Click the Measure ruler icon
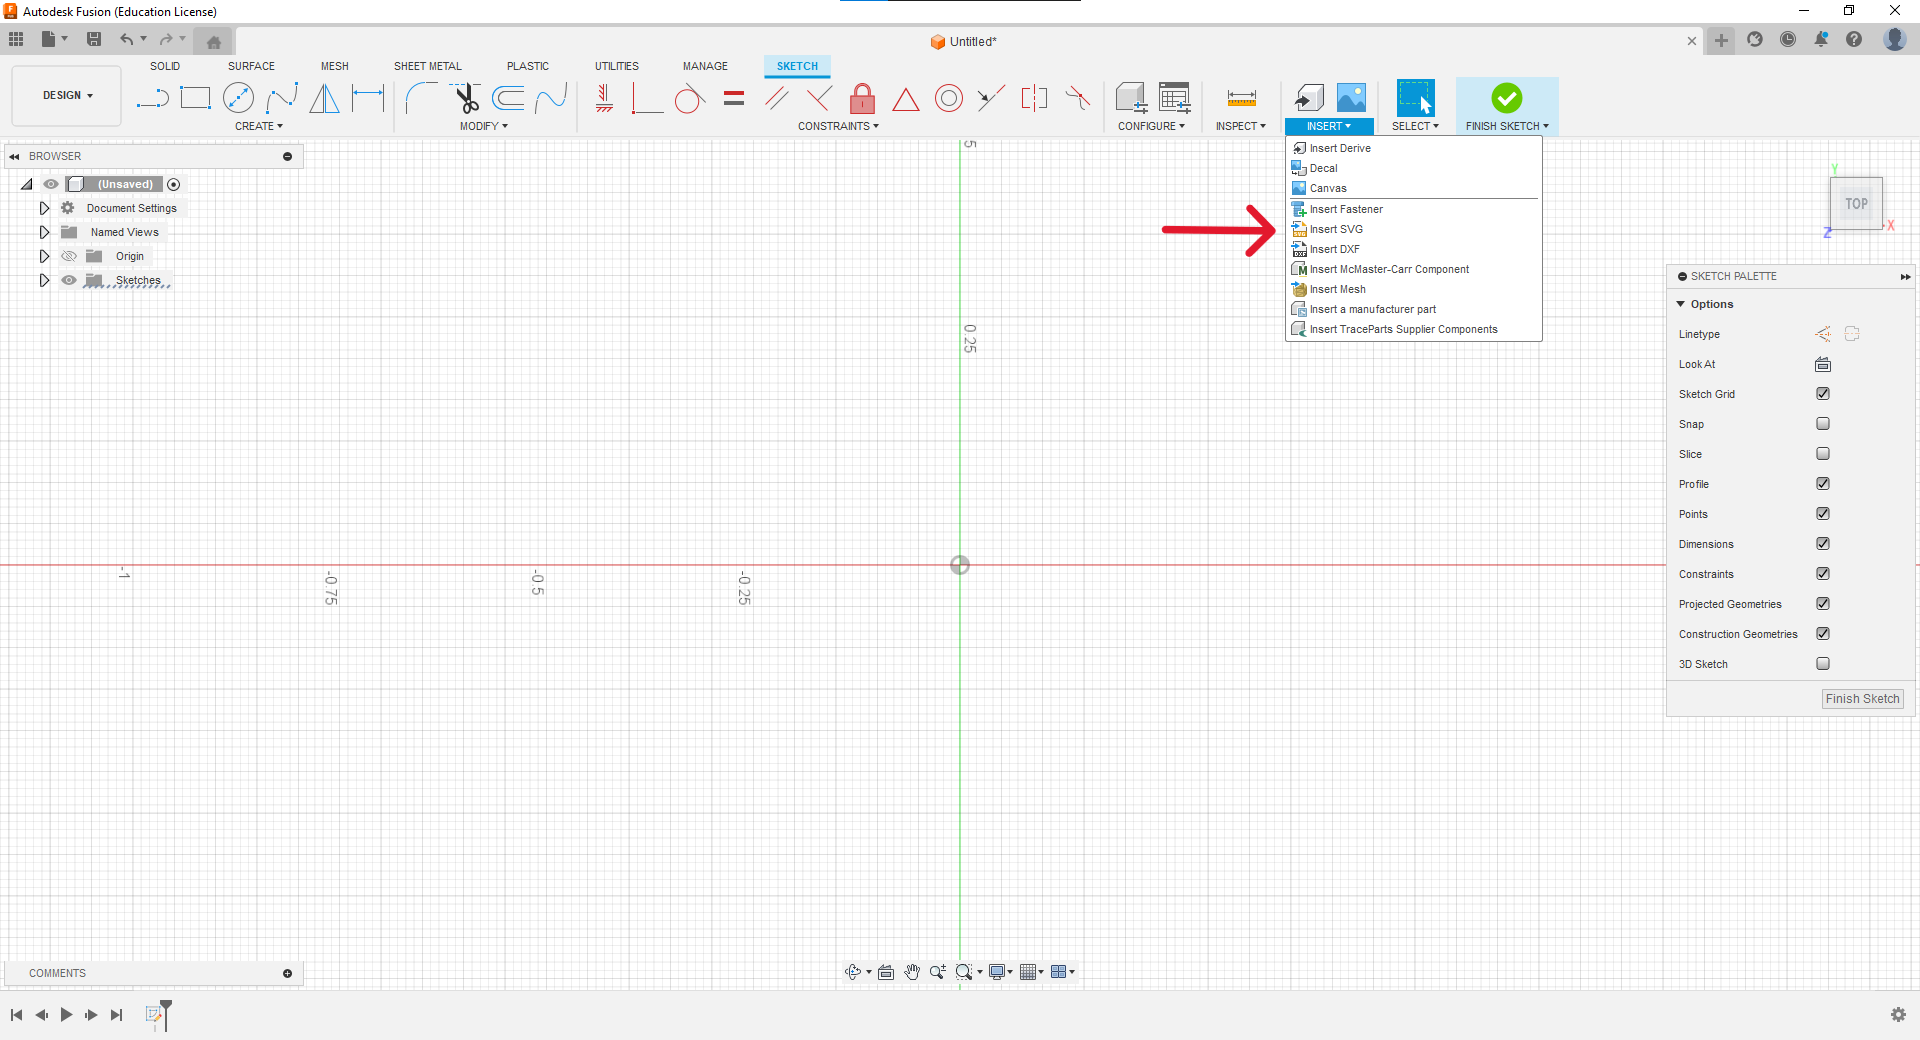1920x1040 pixels. pos(1241,98)
